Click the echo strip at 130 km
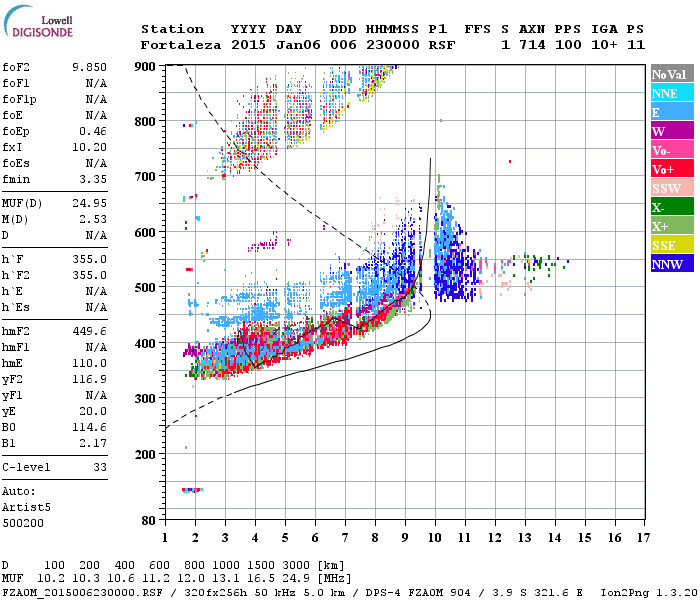The height and width of the screenshot is (600, 700). (x=192, y=490)
